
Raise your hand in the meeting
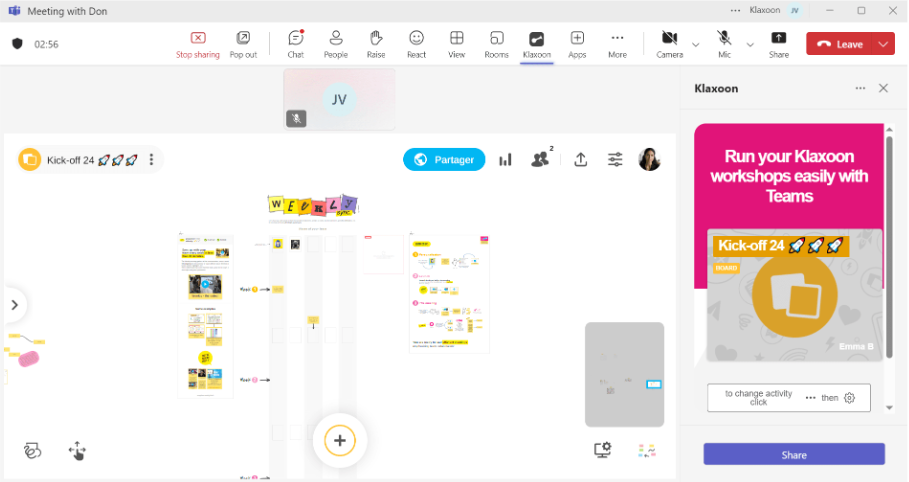(x=376, y=43)
